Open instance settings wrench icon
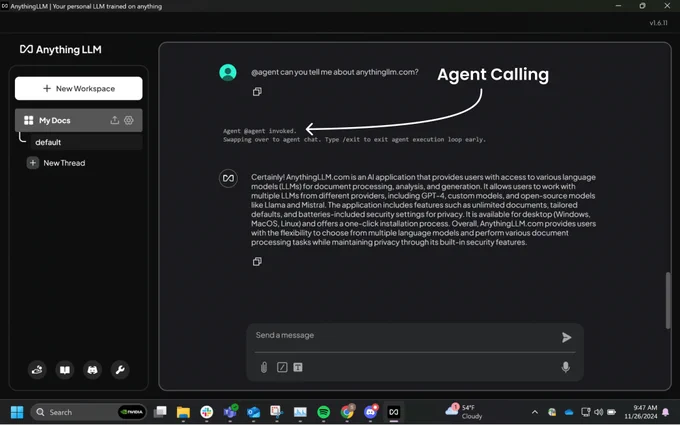The height and width of the screenshot is (425, 680). click(120, 370)
